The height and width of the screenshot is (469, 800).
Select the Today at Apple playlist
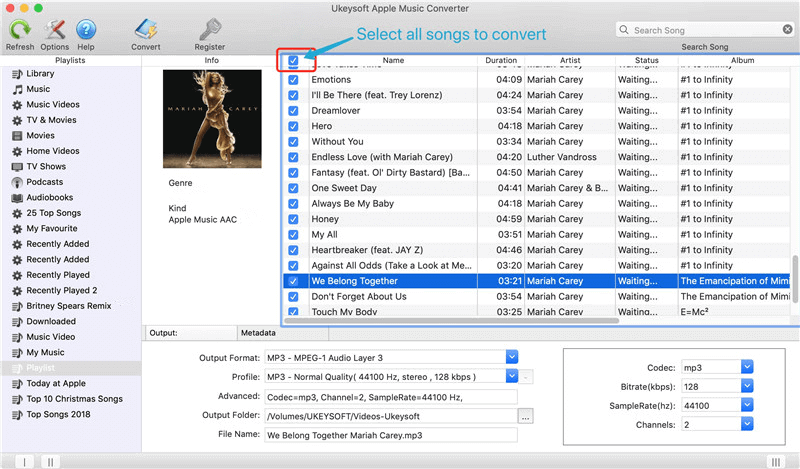point(56,383)
